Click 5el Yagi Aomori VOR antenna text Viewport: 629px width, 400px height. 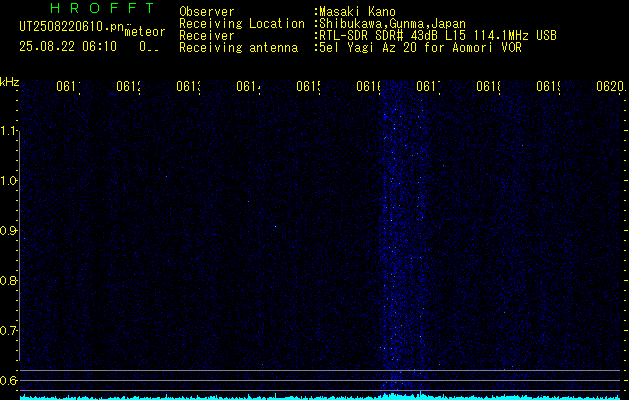tap(420, 48)
